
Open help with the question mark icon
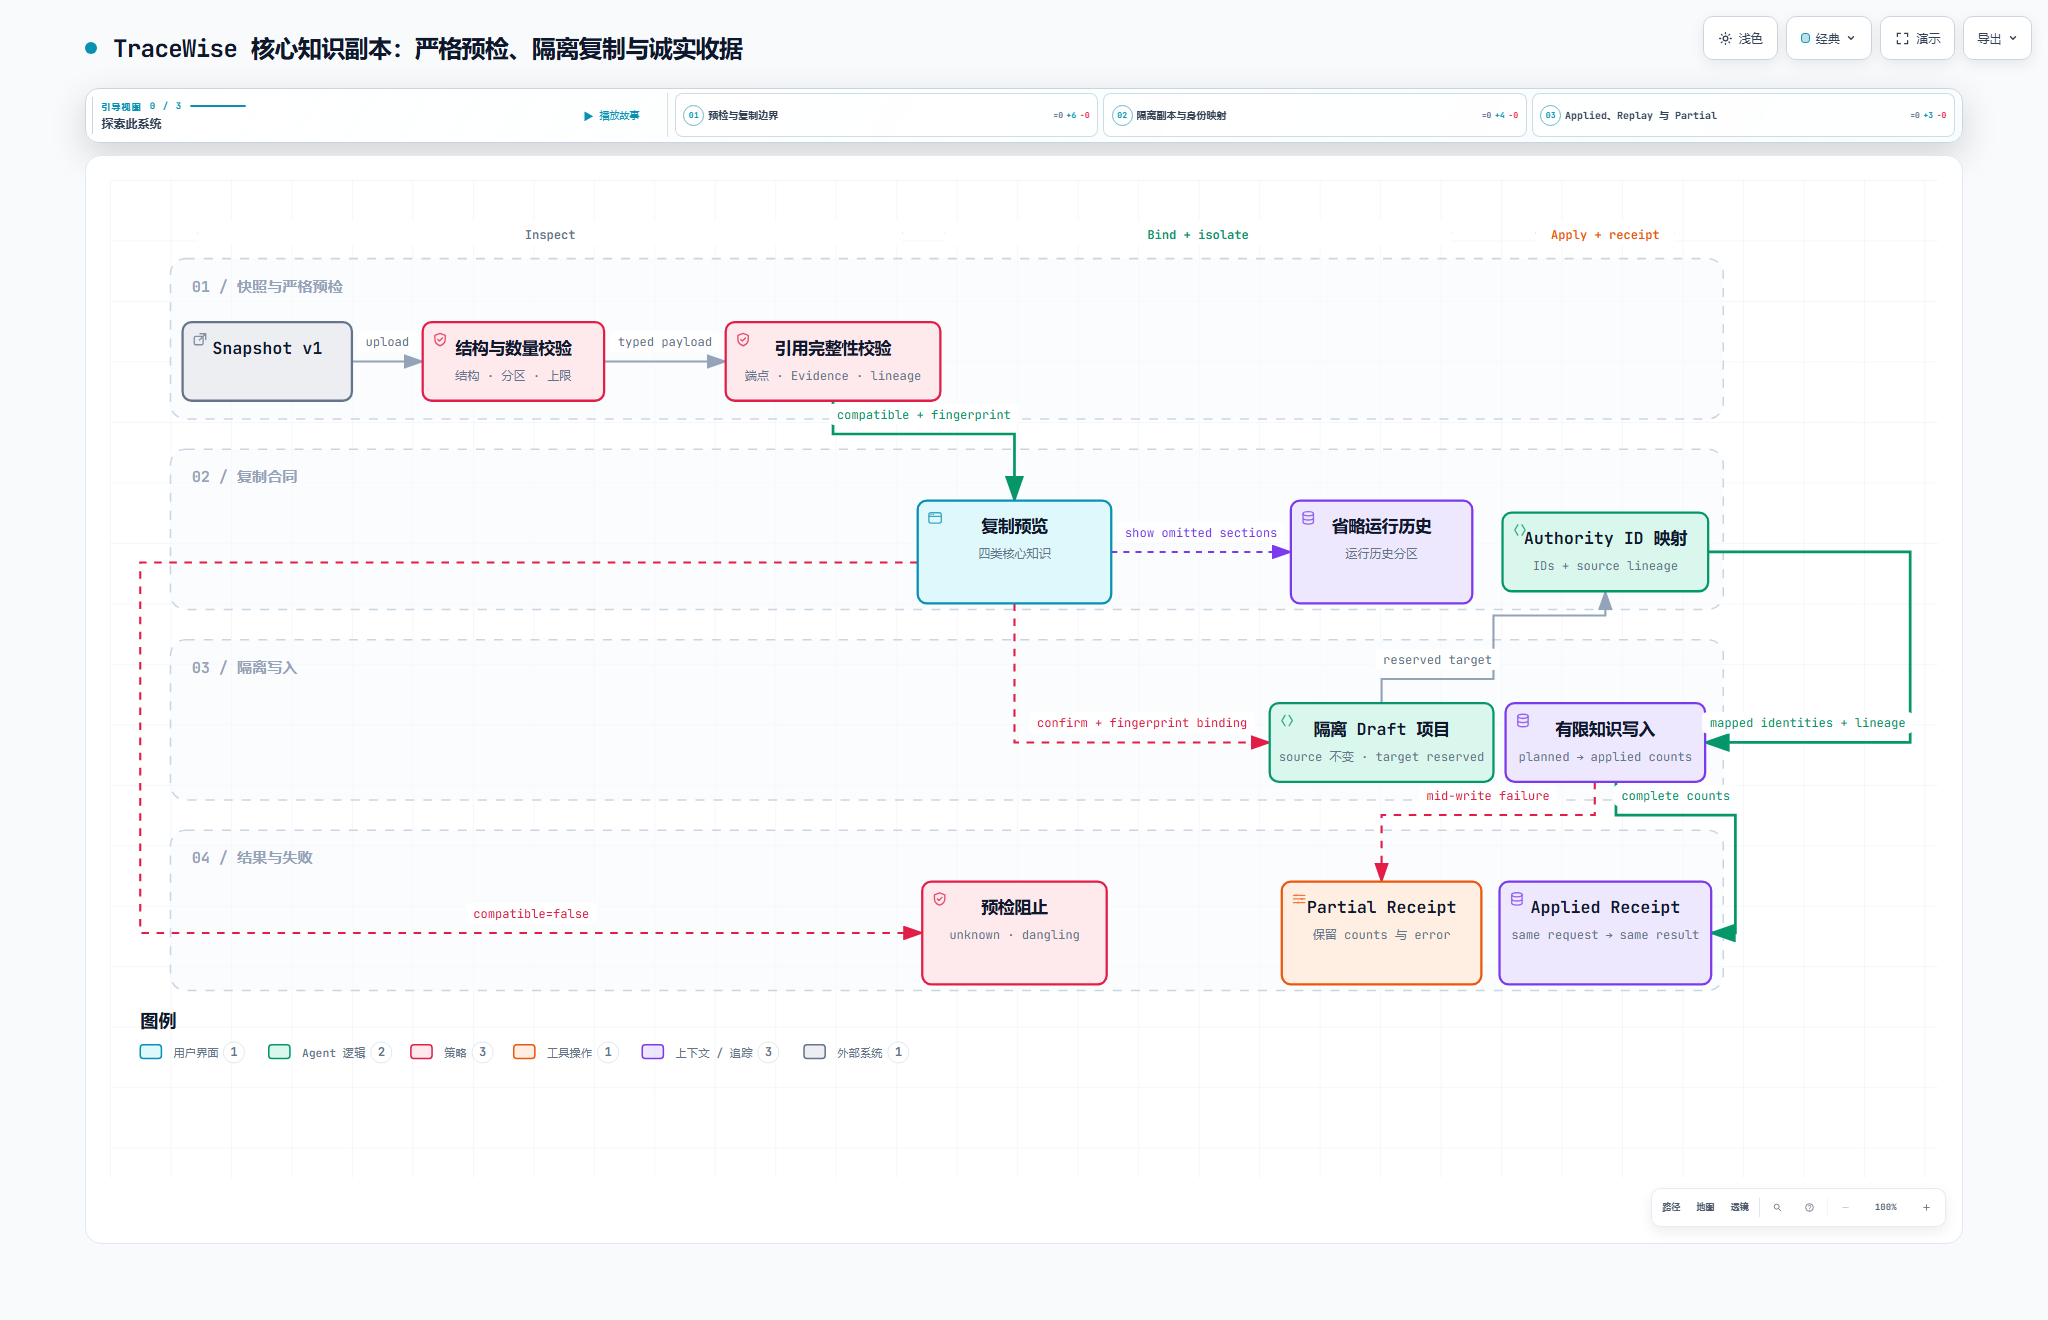click(1809, 1207)
